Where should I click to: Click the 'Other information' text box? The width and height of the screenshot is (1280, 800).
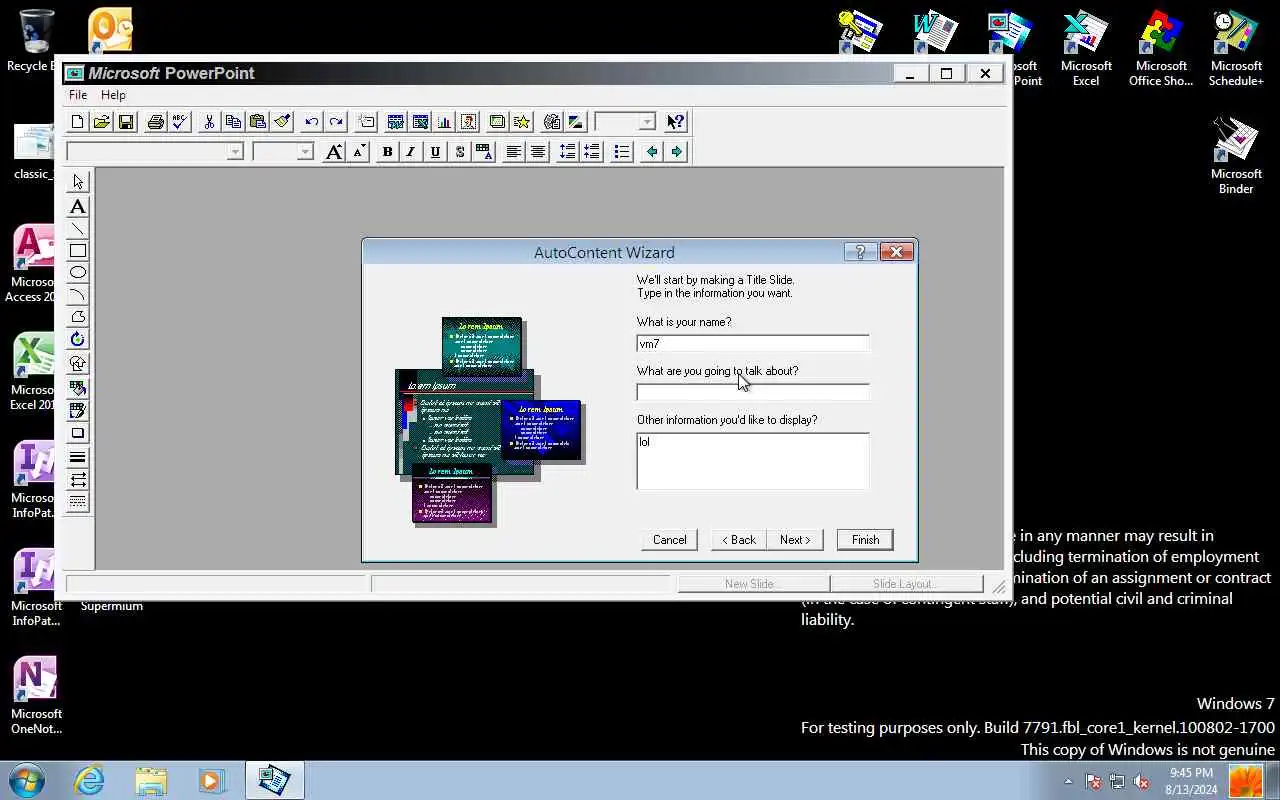click(753, 462)
